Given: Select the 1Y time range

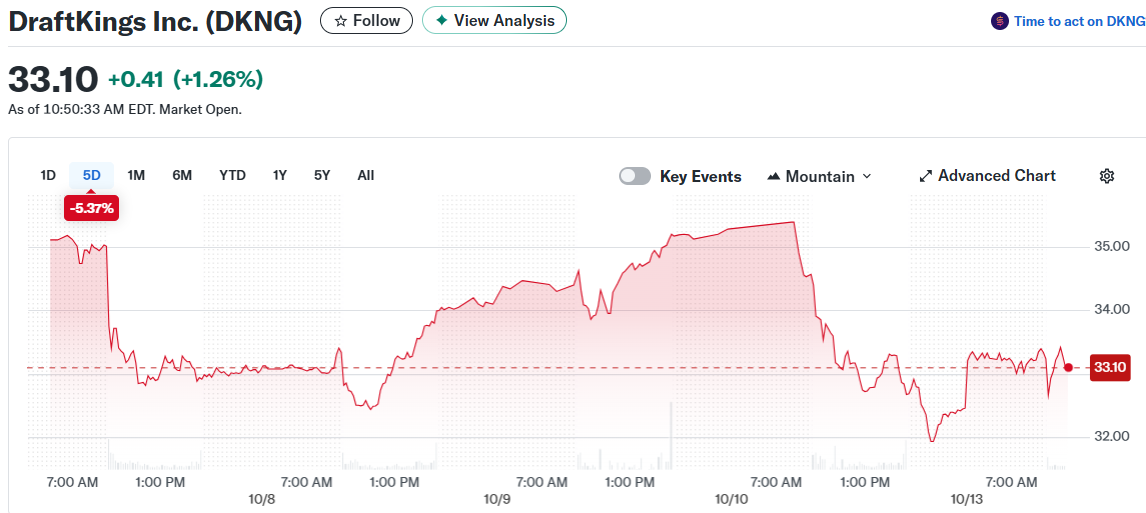Looking at the screenshot, I should 280,175.
